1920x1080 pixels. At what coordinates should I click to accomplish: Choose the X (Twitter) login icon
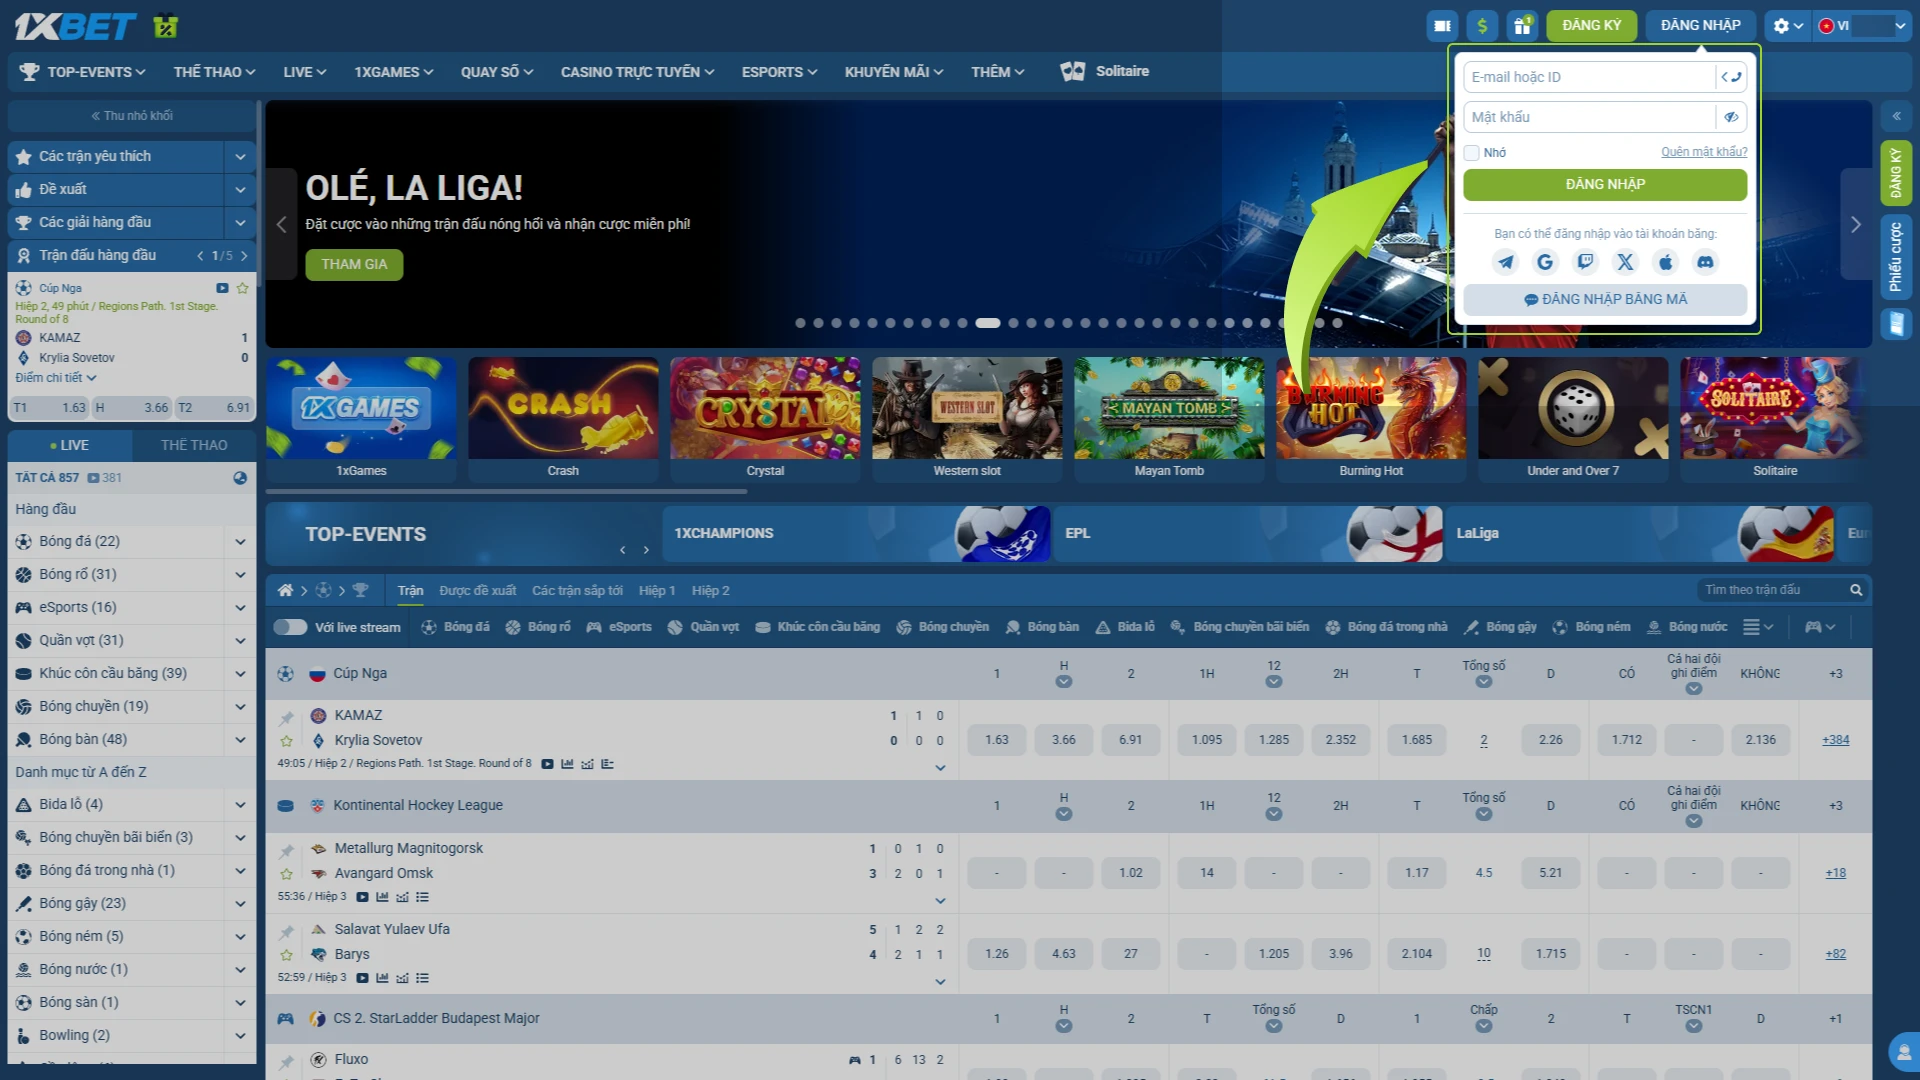coord(1625,262)
